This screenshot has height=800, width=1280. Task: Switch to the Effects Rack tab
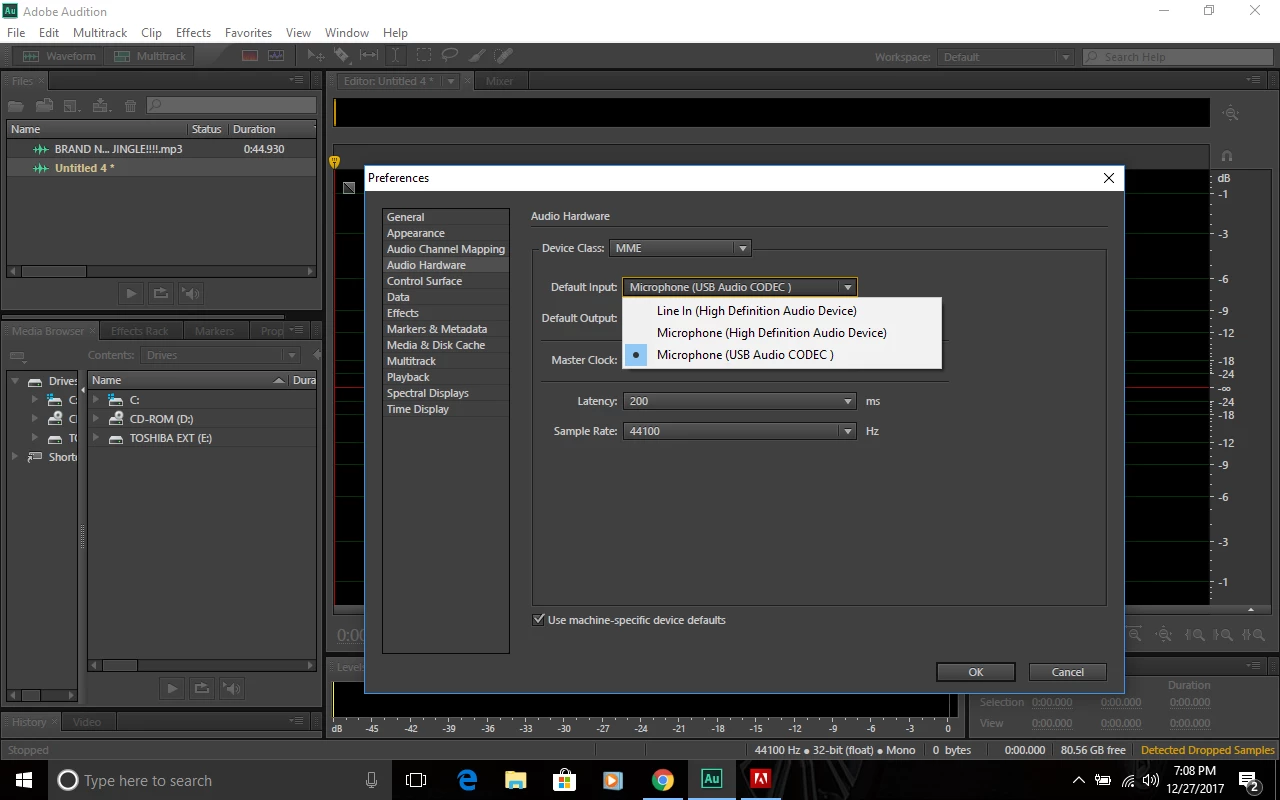click(x=139, y=331)
